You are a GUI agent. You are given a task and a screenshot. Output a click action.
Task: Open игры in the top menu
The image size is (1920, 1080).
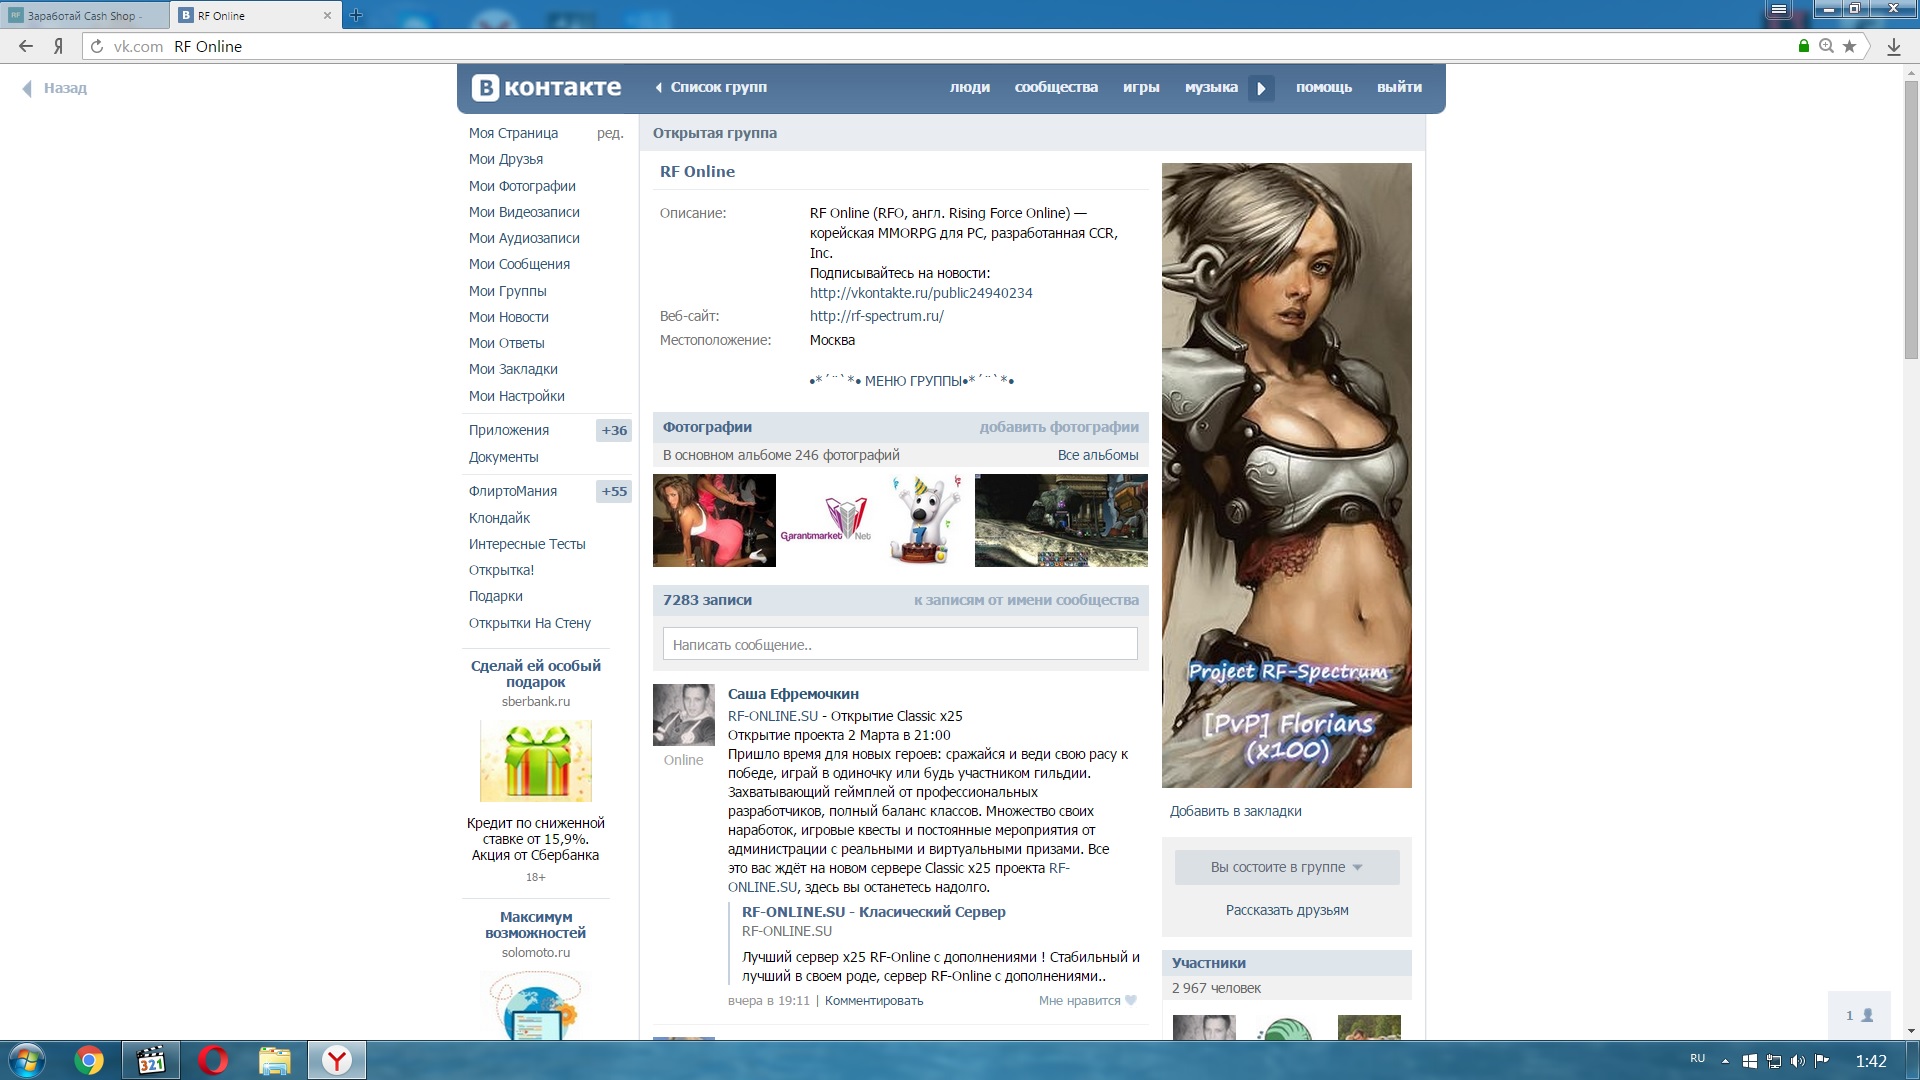coord(1141,87)
